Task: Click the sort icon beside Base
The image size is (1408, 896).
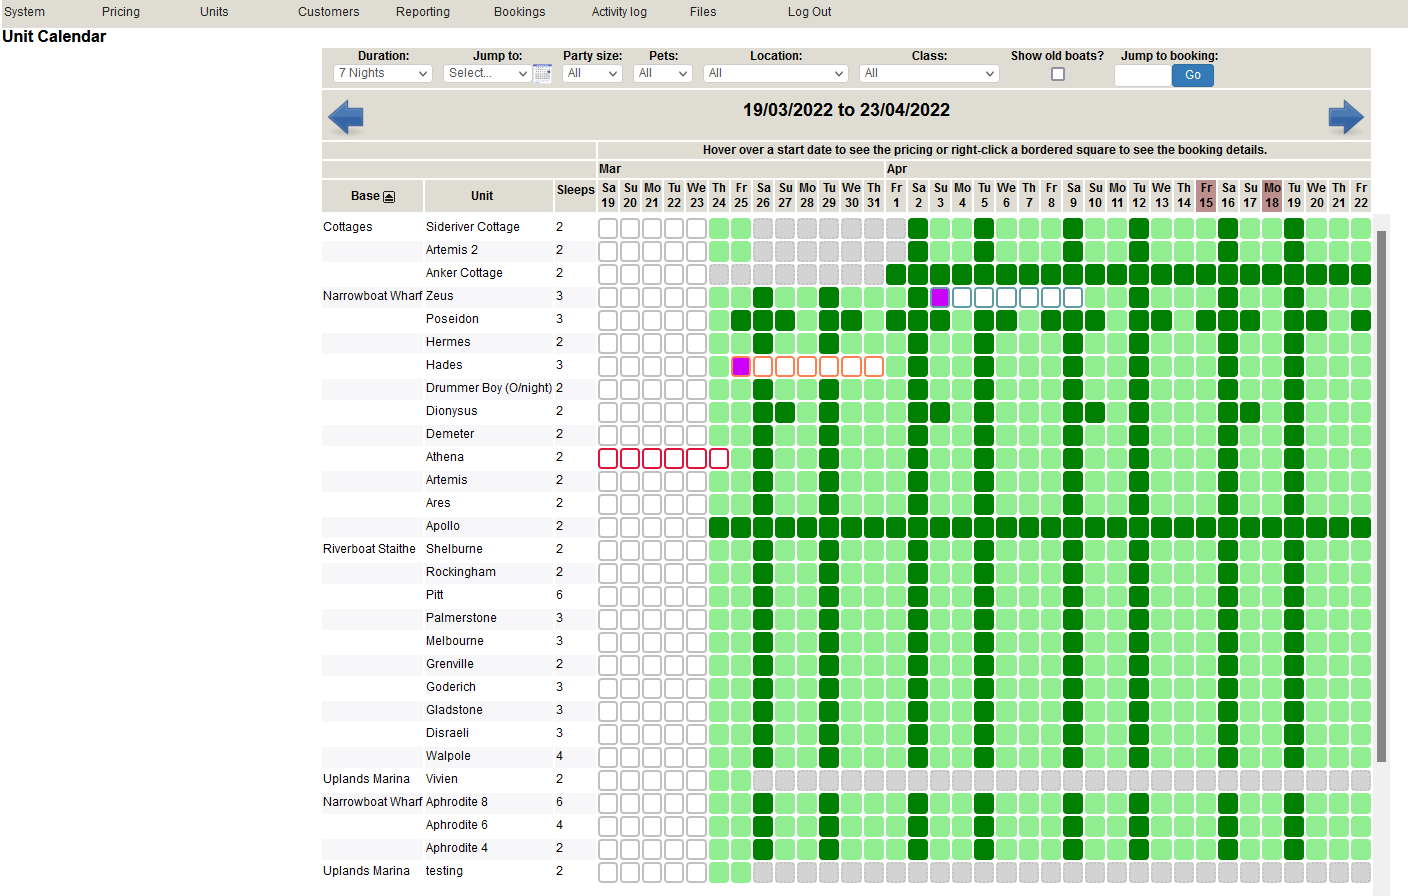Action: tap(389, 197)
